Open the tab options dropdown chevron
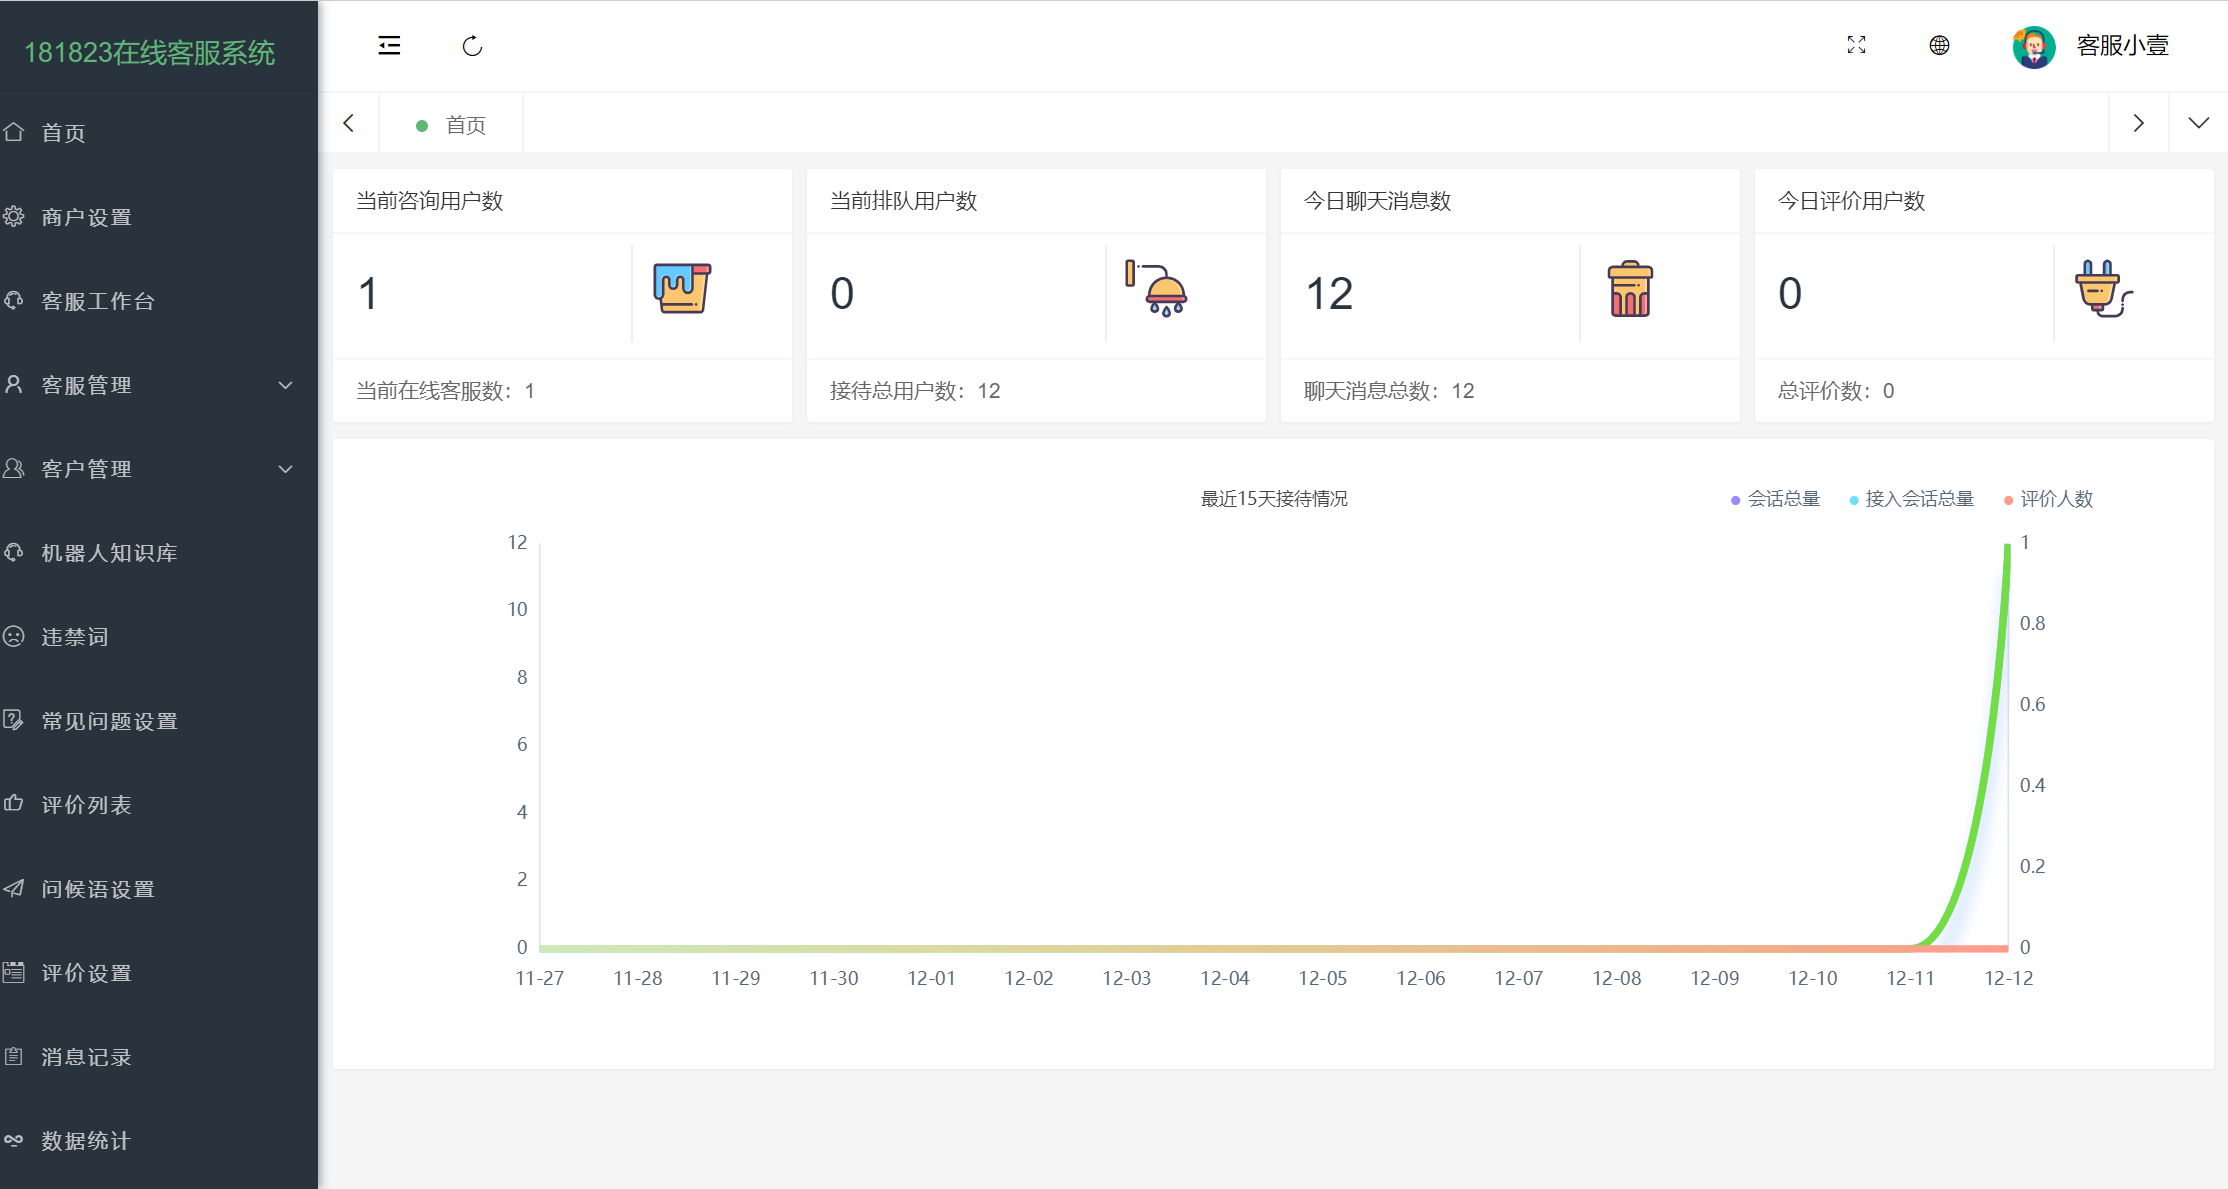This screenshot has height=1189, width=2228. [2198, 123]
